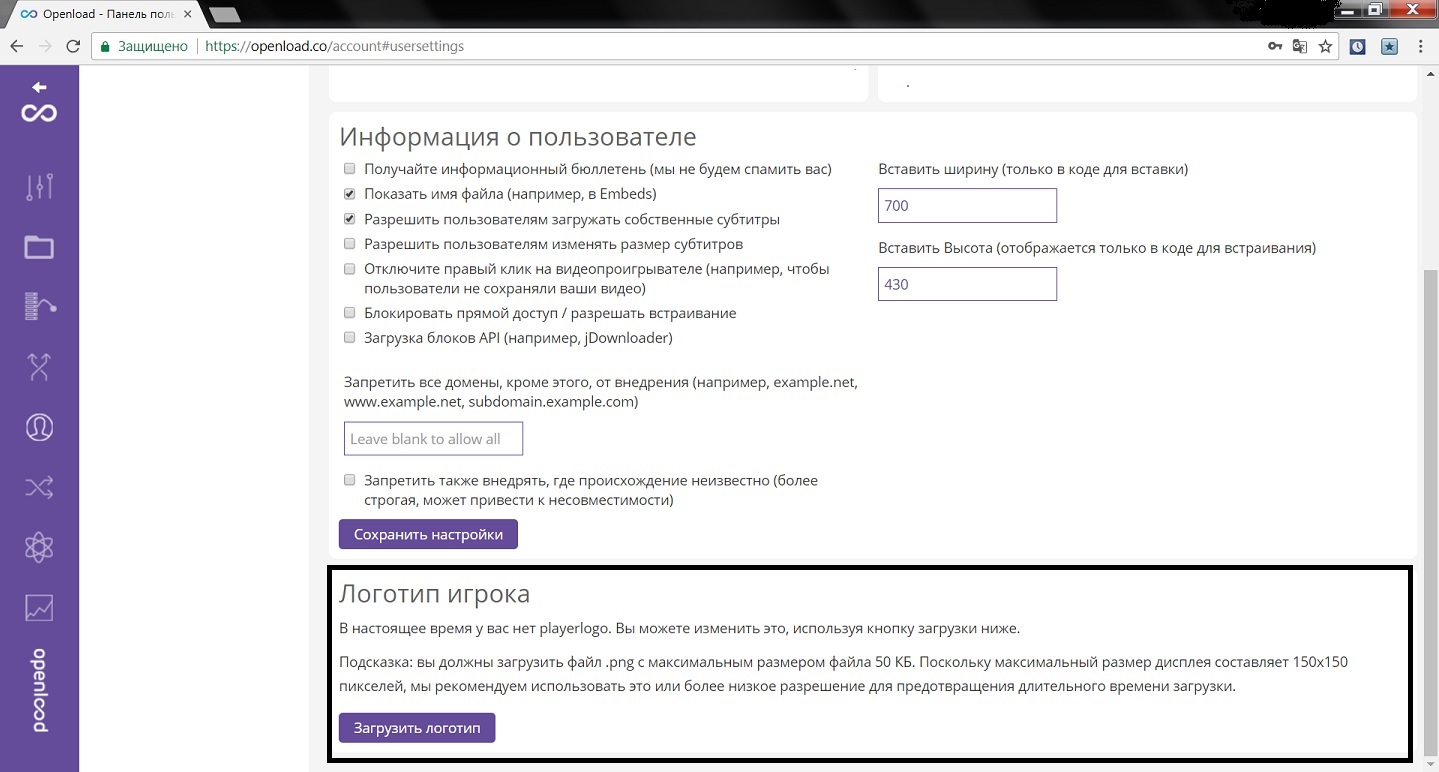Toggle the 'Блокировать прямой доступ' checkbox

350,313
